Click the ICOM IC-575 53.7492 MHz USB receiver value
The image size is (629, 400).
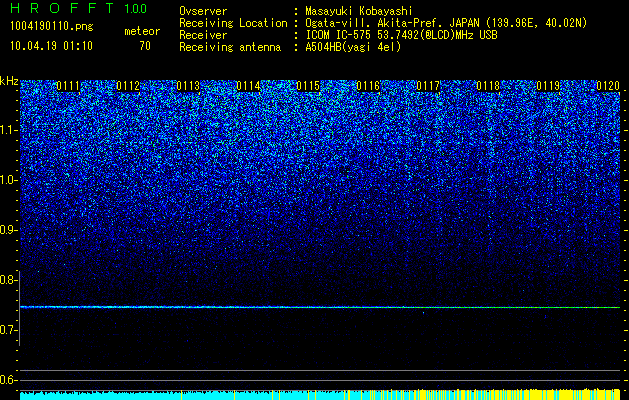point(401,35)
